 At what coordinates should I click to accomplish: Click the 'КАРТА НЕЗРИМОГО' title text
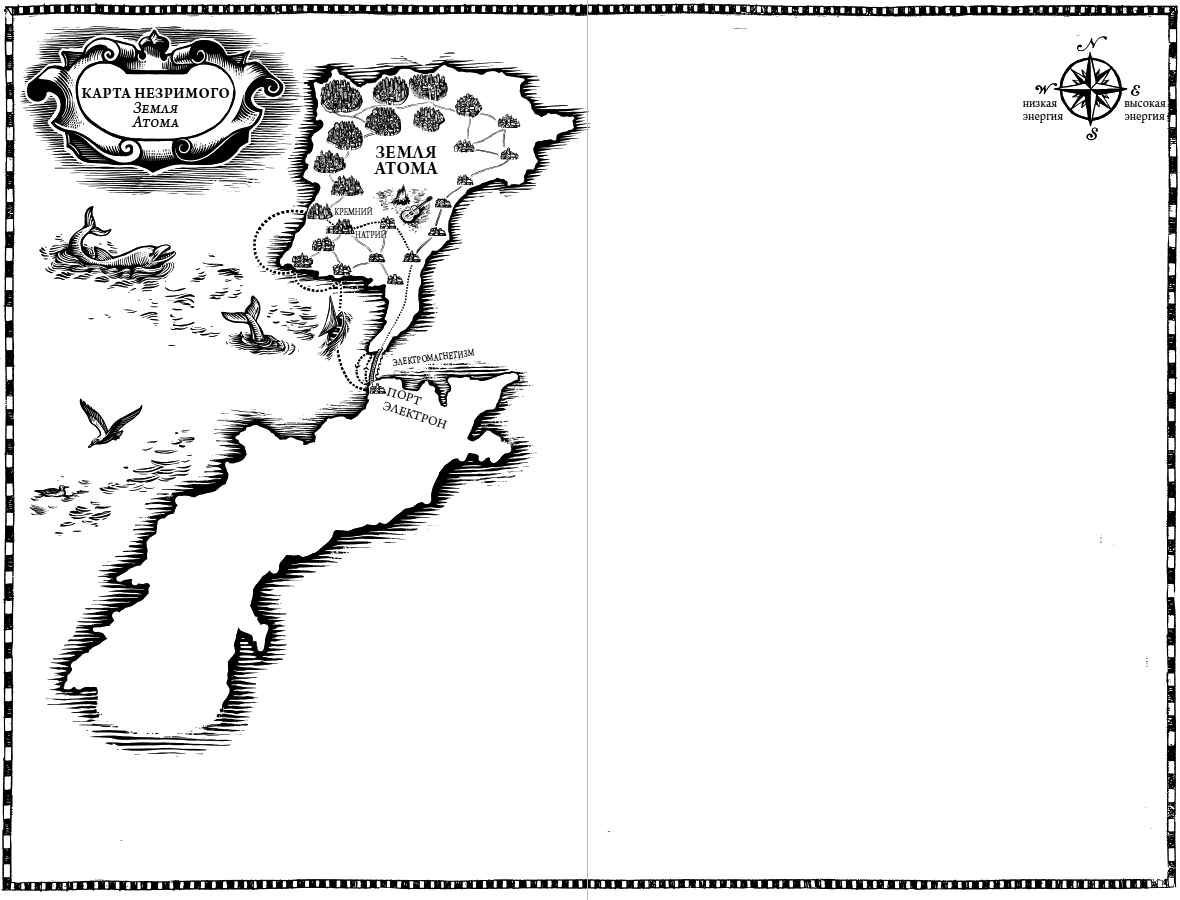point(155,93)
